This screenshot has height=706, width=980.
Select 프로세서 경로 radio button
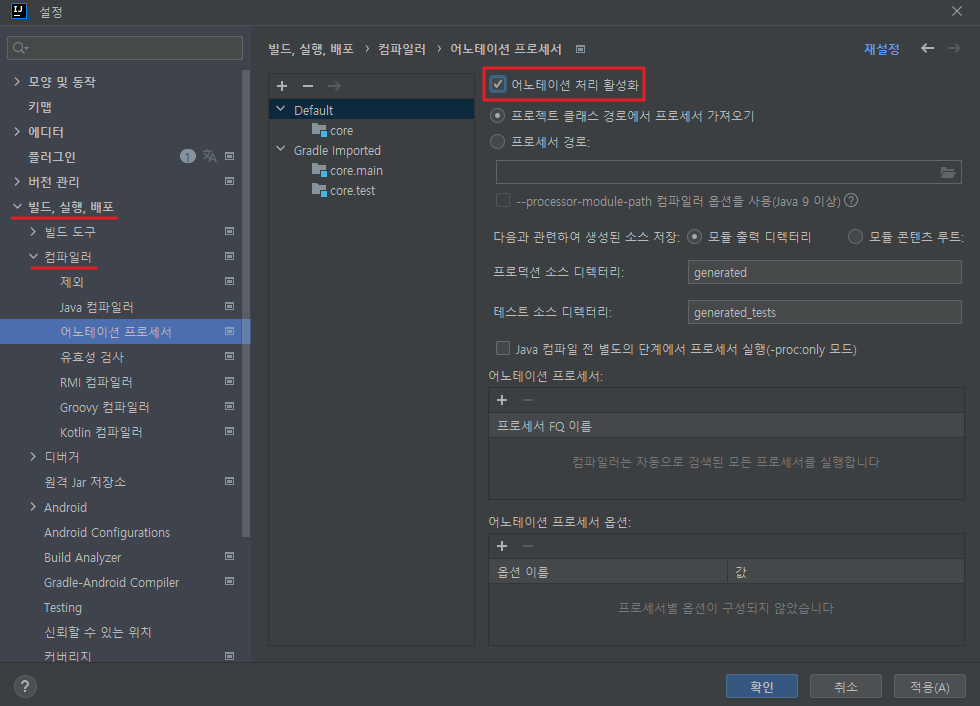tap(498, 142)
